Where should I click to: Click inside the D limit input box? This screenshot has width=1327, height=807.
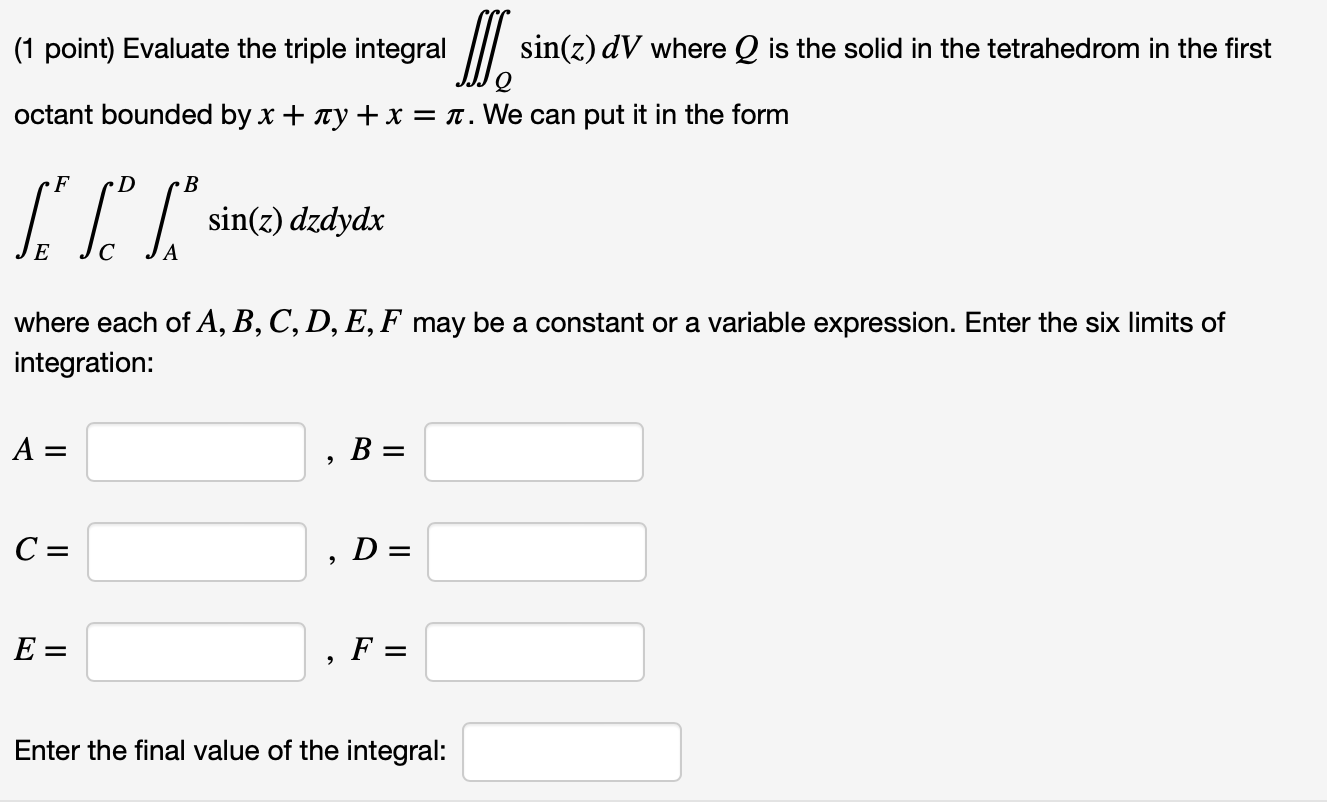tap(536, 551)
